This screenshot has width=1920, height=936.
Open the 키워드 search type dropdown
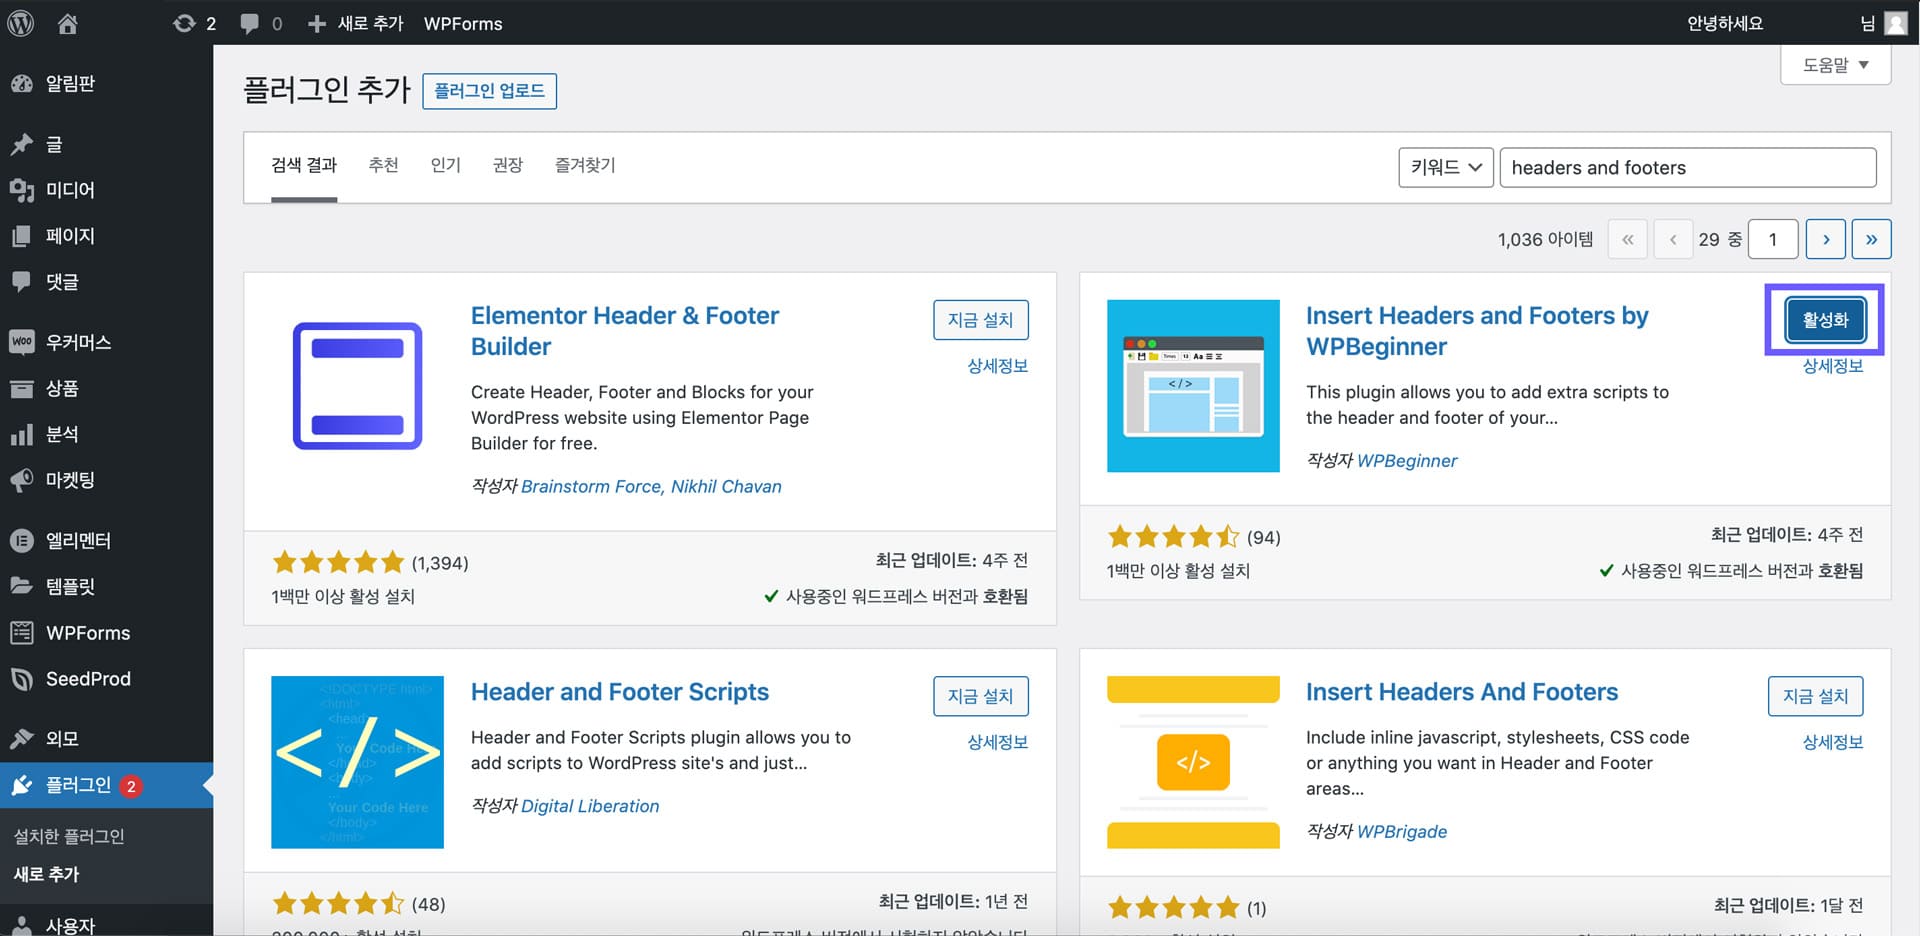pyautogui.click(x=1446, y=167)
